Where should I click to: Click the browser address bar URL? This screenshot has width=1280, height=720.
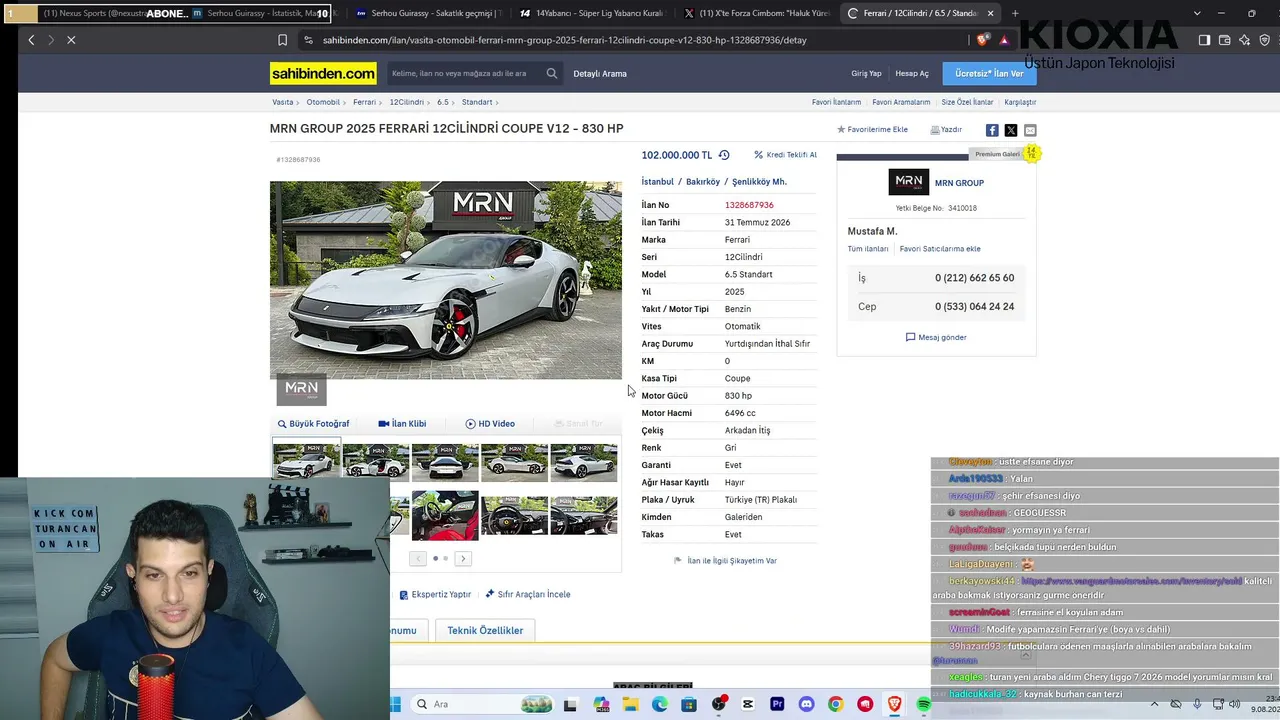pos(565,40)
